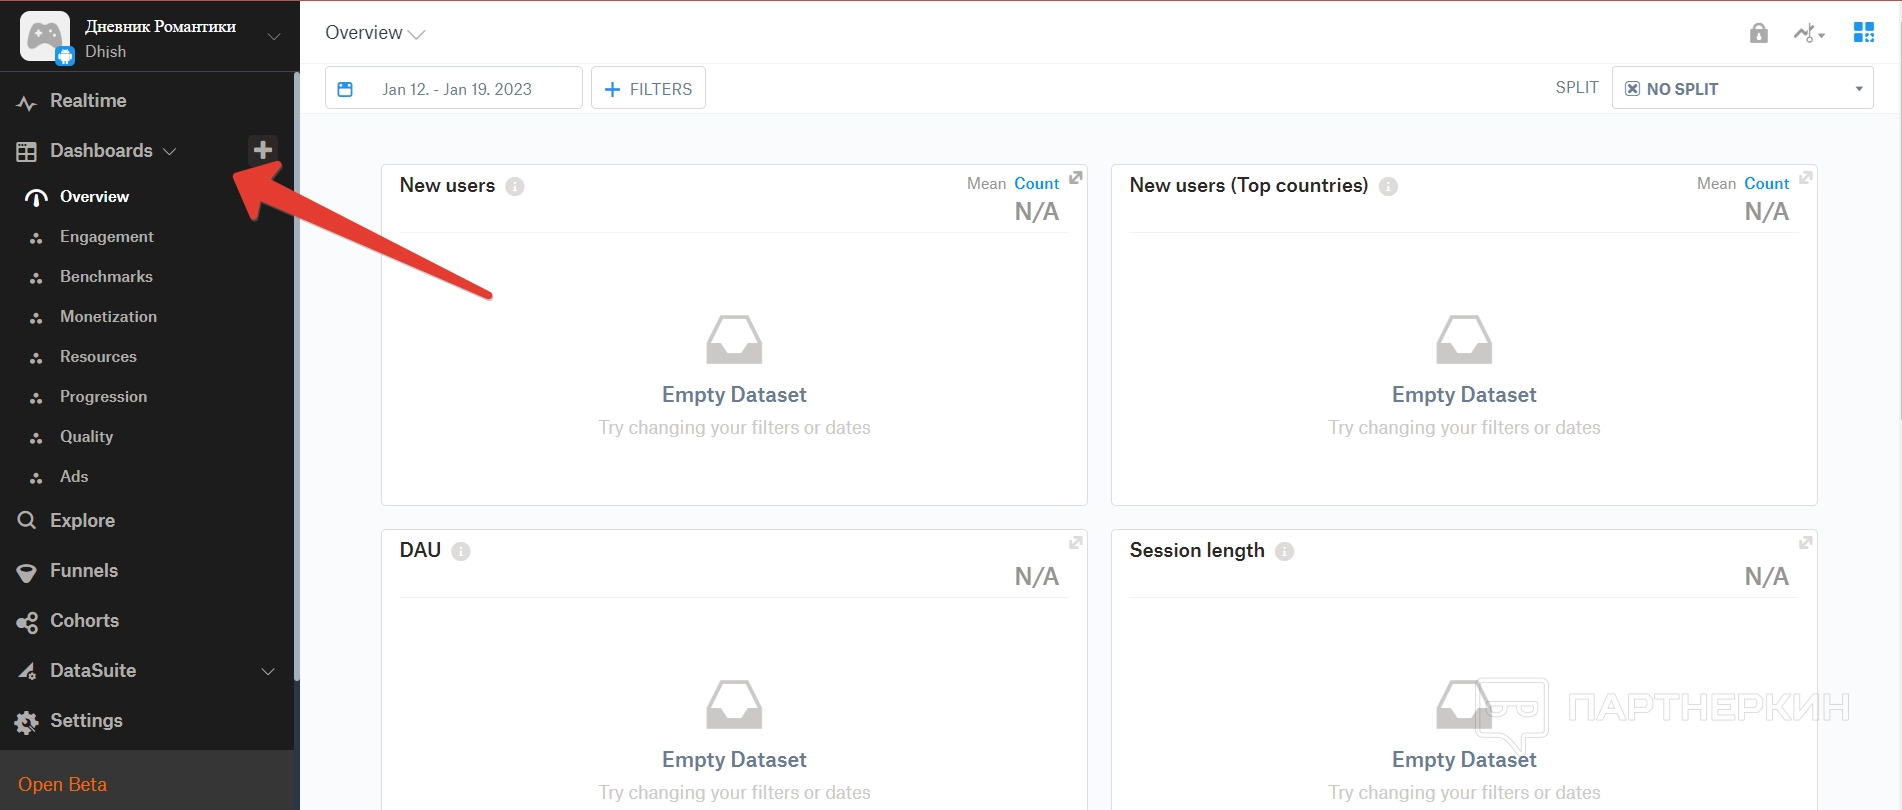This screenshot has width=1902, height=810.
Task: Open the Quality dashboard
Action: tap(86, 437)
